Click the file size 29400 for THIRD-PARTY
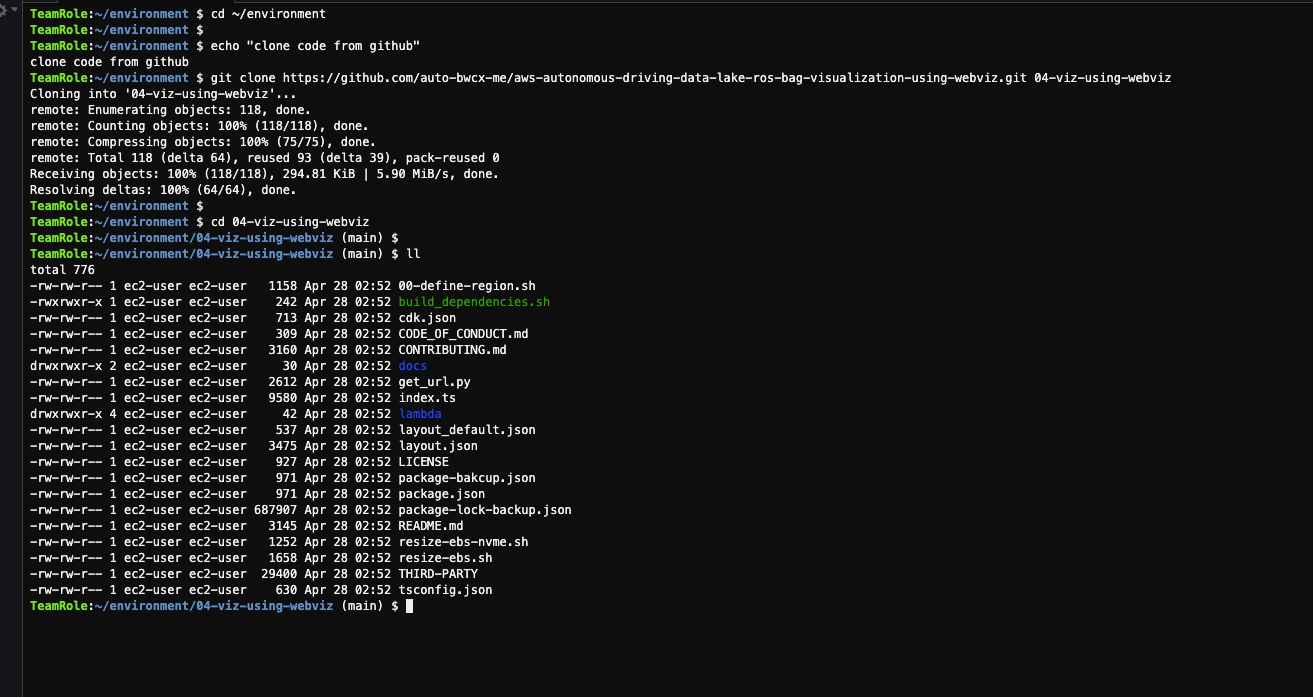Image resolution: width=1313 pixels, height=697 pixels. coord(279,574)
